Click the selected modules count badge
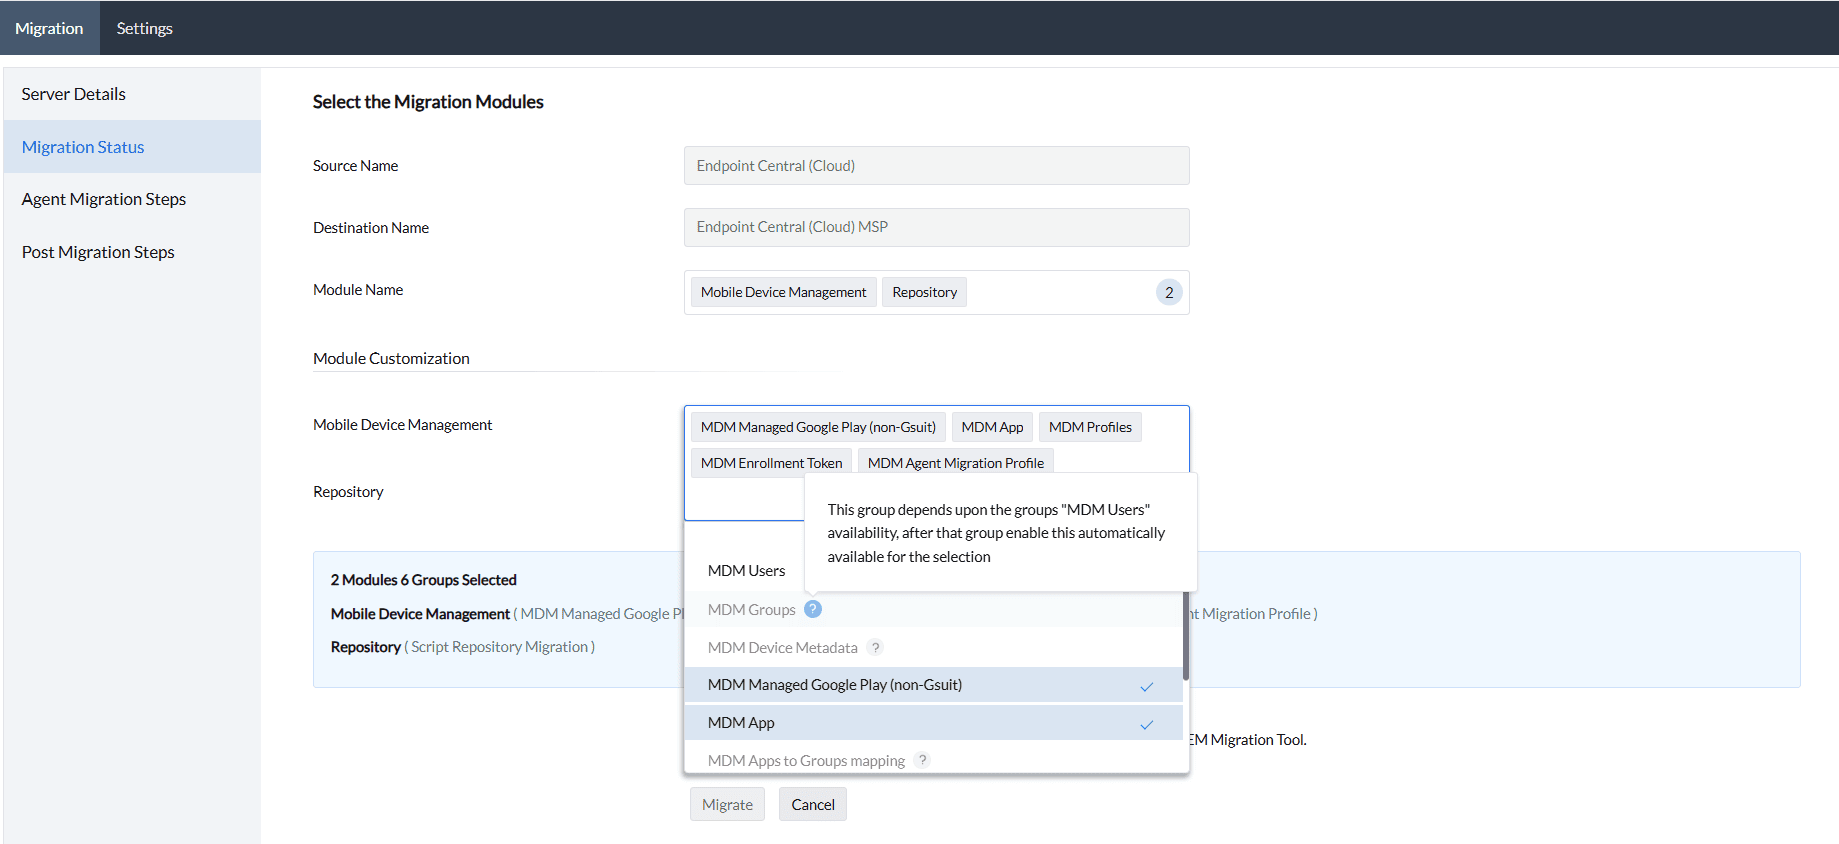This screenshot has height=844, width=1839. [x=1168, y=292]
